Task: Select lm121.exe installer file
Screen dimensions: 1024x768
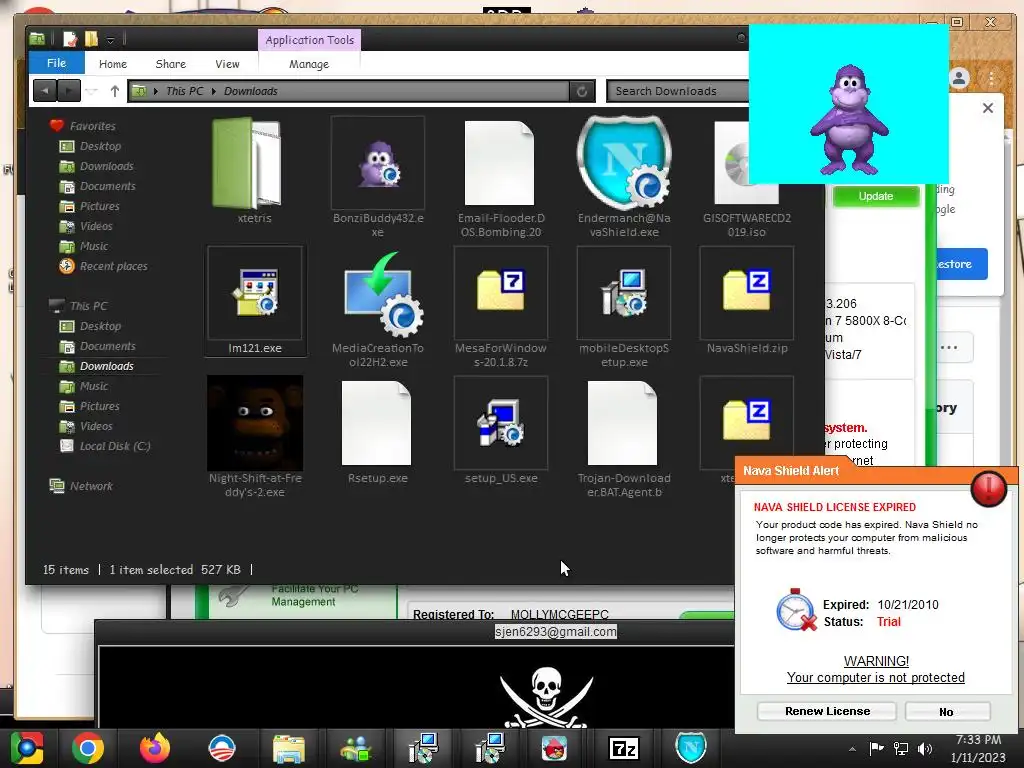Action: (255, 300)
